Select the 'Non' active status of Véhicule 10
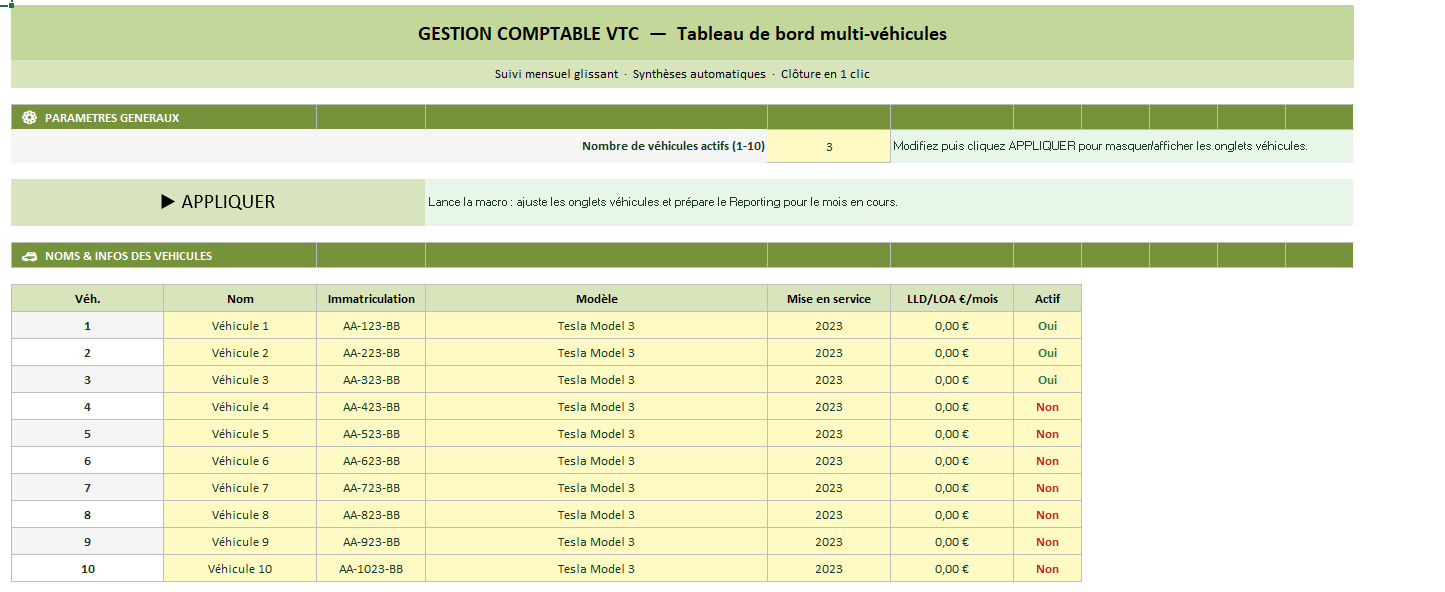1445x592 pixels. (1047, 569)
